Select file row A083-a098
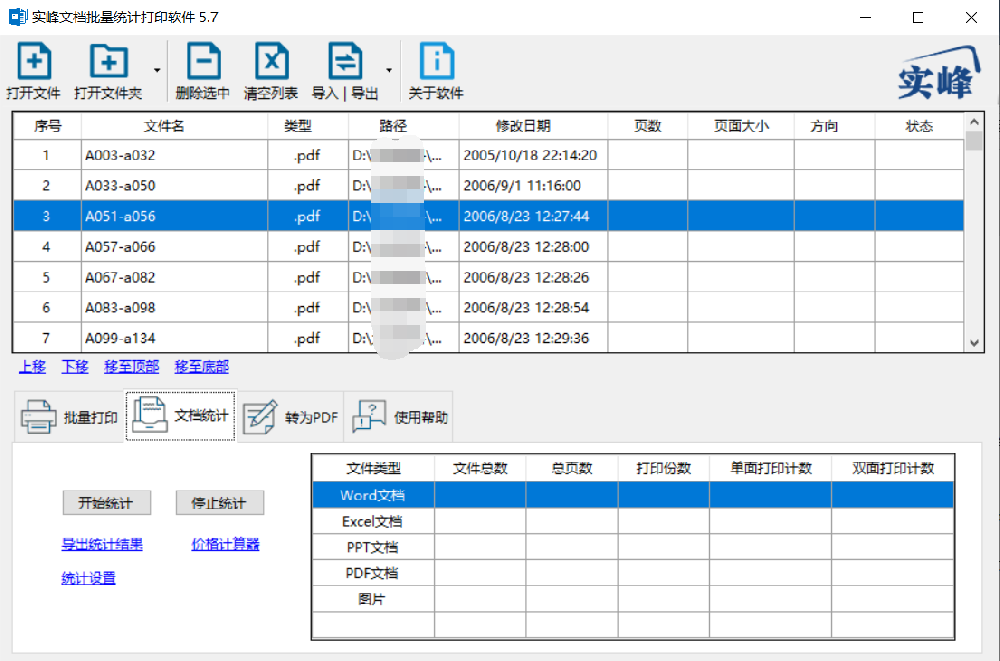 [489, 308]
